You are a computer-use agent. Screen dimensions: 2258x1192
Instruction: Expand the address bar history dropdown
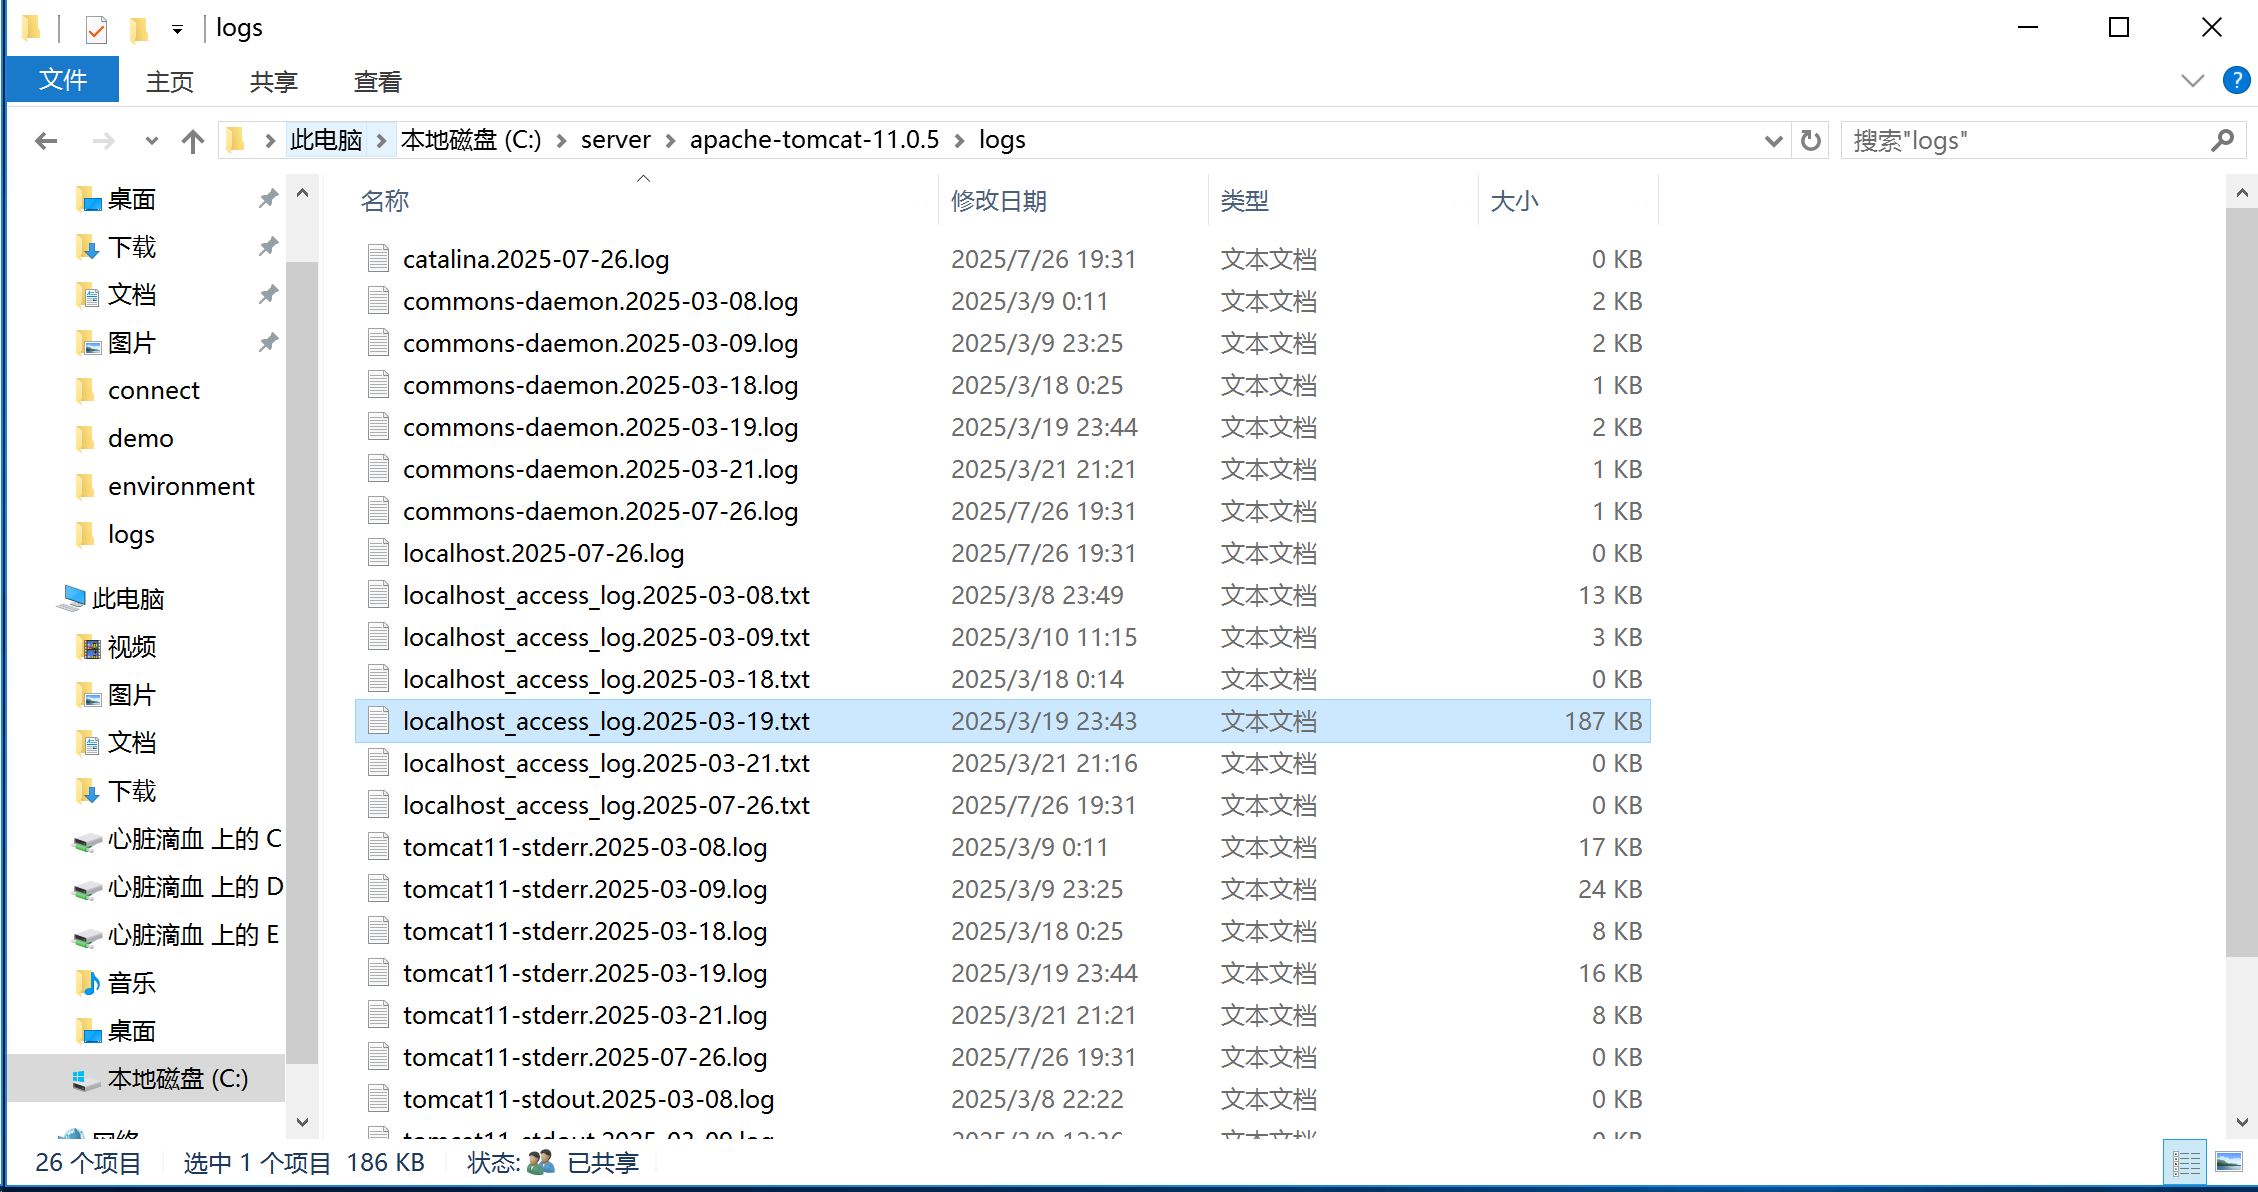[x=1773, y=141]
